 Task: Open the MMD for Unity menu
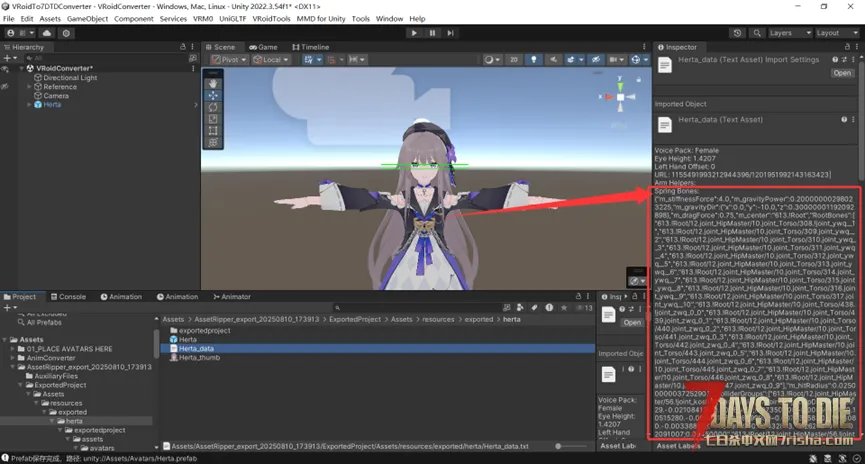coord(321,19)
